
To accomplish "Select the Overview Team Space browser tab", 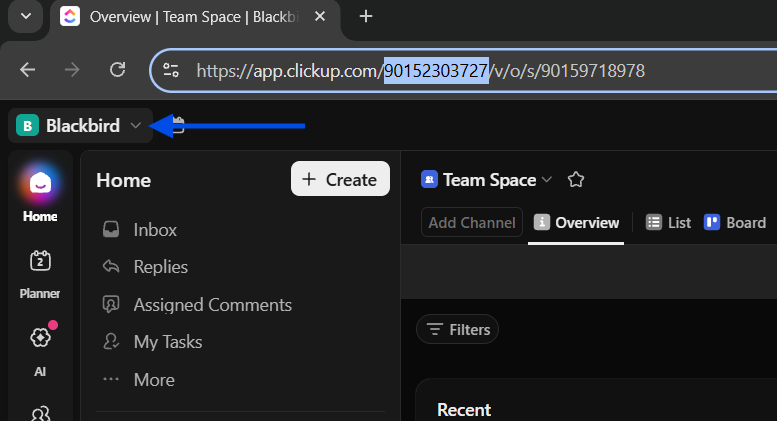I will tap(194, 17).
